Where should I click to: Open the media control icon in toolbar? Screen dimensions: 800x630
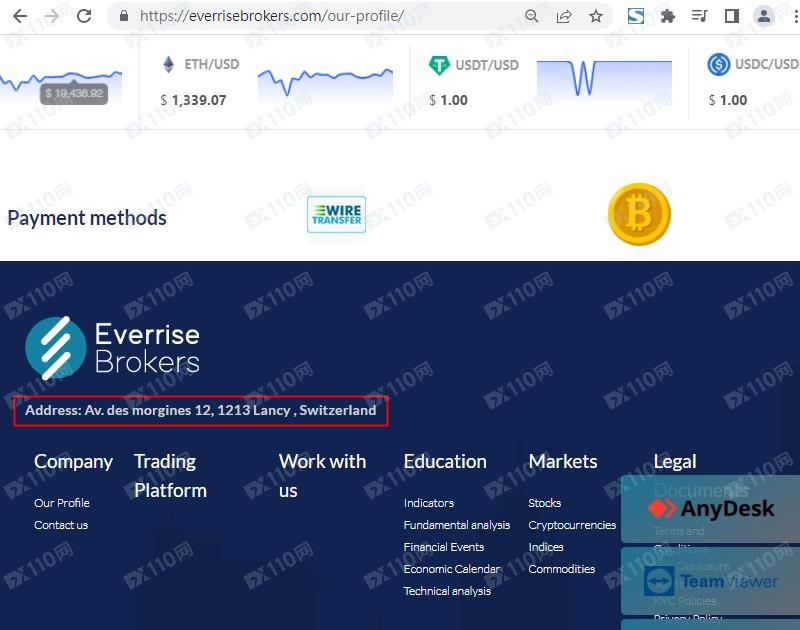(x=700, y=16)
